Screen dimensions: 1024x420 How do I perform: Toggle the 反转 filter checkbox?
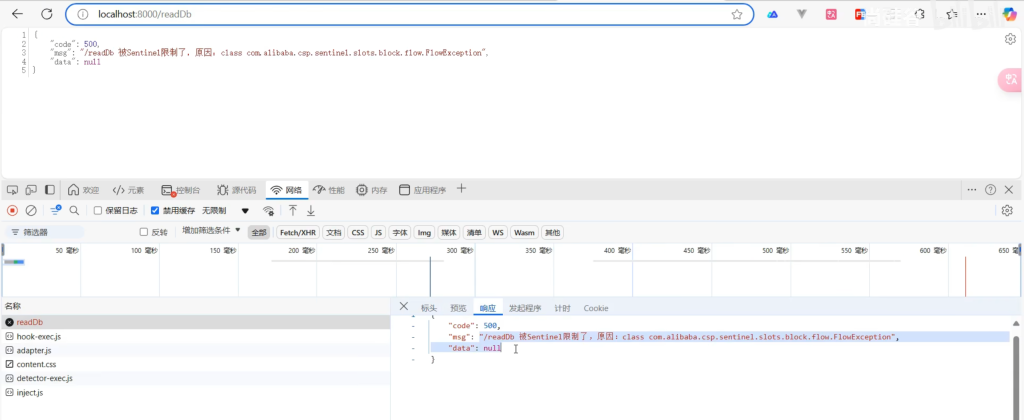[x=144, y=232]
